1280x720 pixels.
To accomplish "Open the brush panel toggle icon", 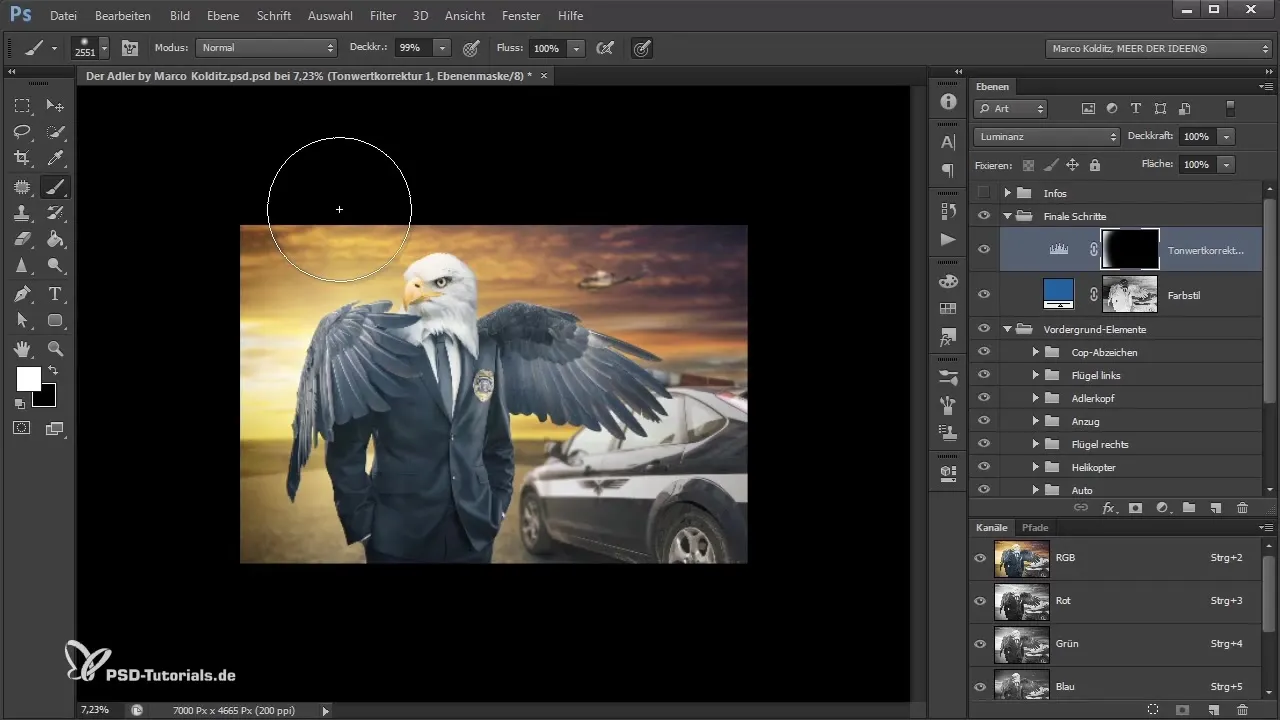I will [130, 47].
